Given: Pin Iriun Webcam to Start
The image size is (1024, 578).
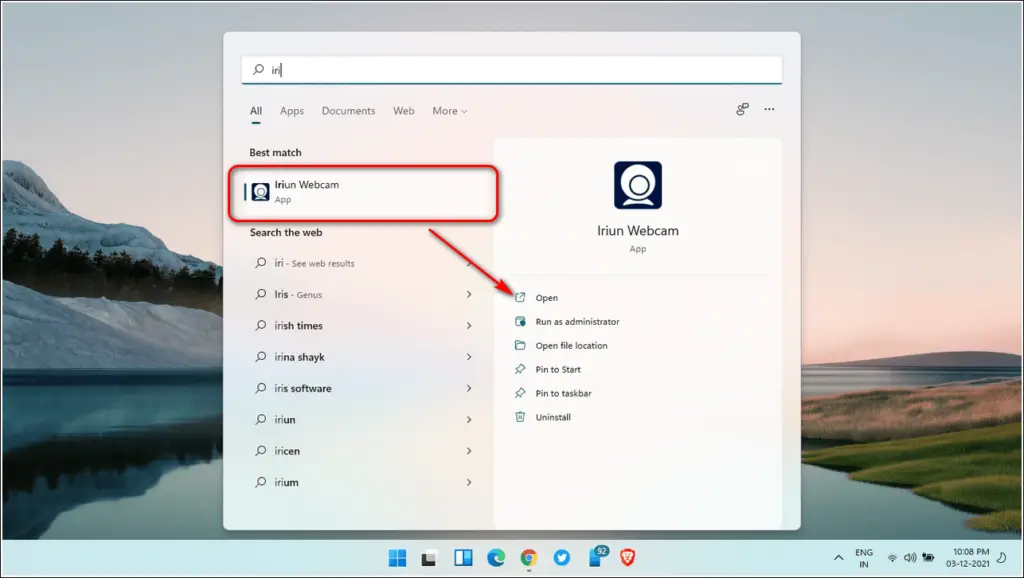Looking at the screenshot, I should click(x=558, y=370).
